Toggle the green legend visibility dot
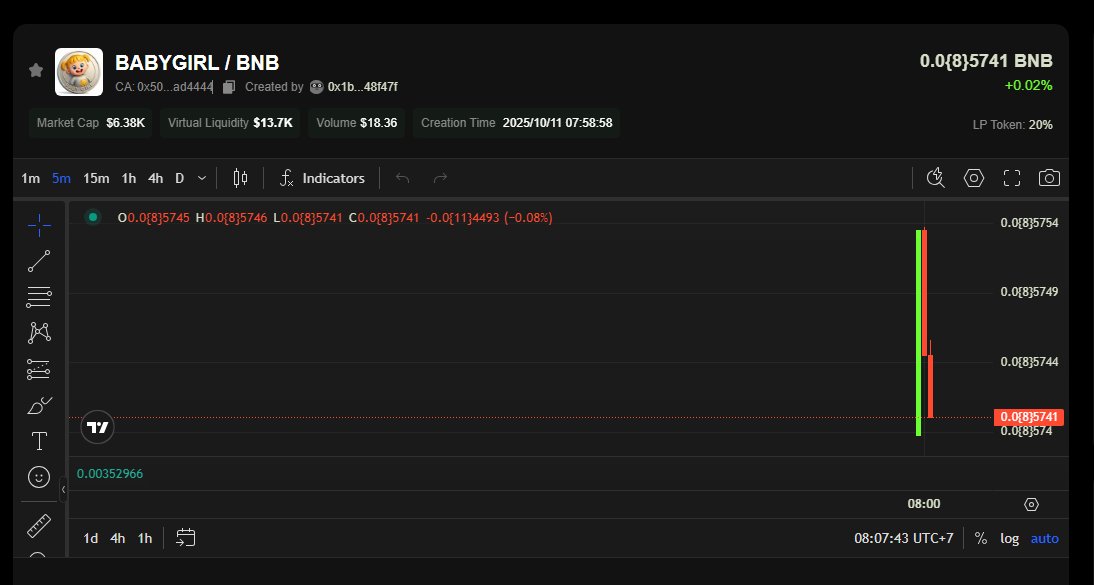The image size is (1094, 585). coord(93,217)
